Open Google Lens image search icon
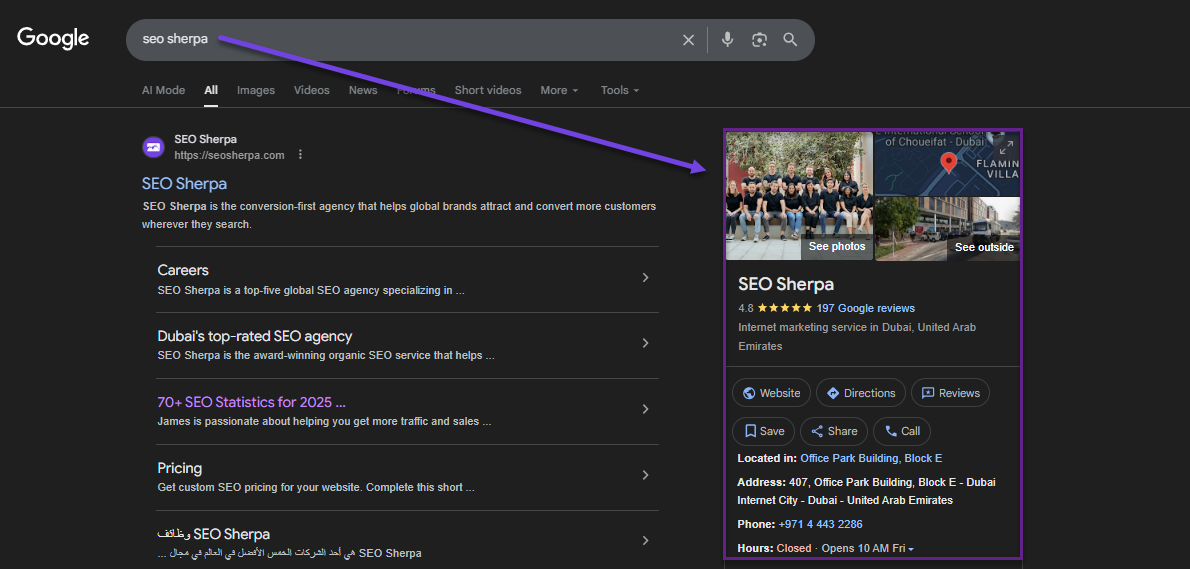 pos(759,40)
